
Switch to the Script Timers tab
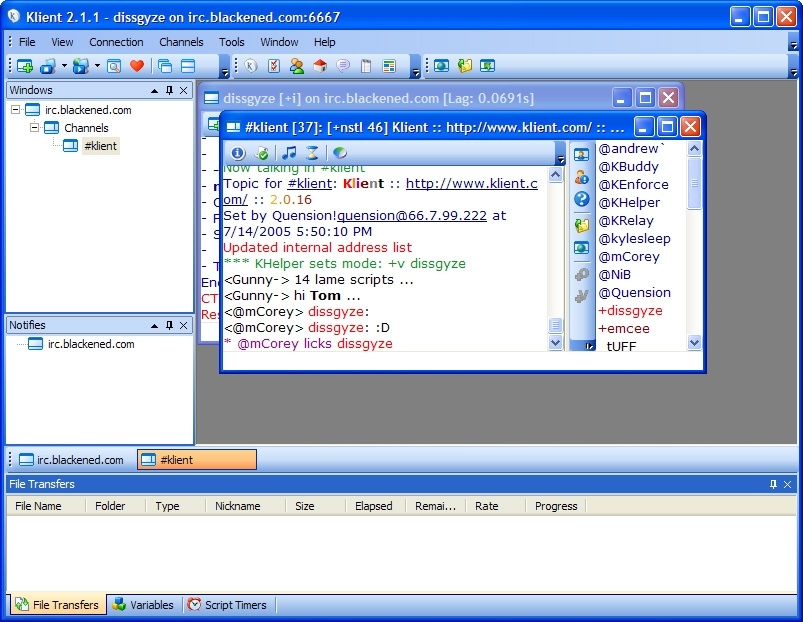[x=227, y=605]
